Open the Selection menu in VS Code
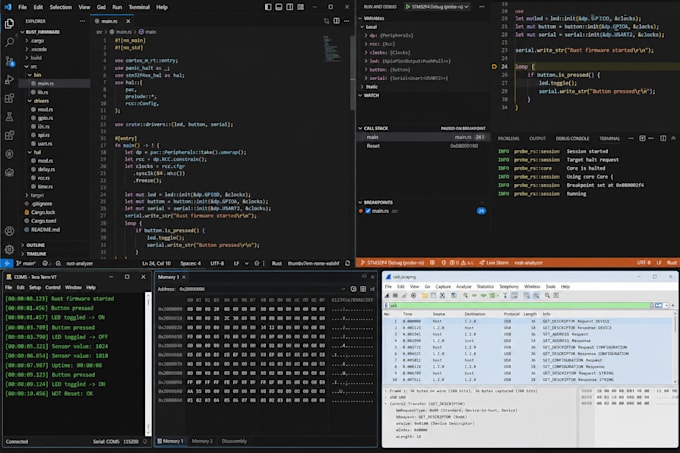680x453 pixels. click(x=61, y=7)
